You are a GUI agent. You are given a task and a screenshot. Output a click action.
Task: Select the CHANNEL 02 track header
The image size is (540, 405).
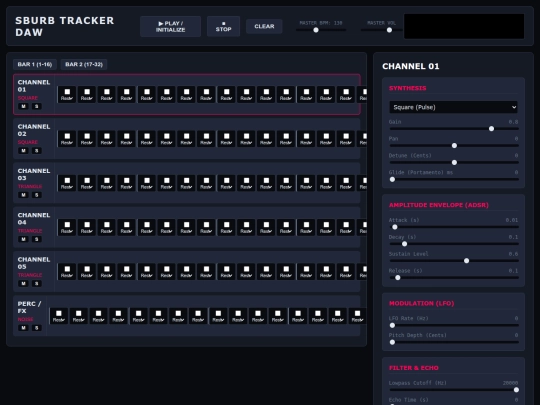click(34, 138)
